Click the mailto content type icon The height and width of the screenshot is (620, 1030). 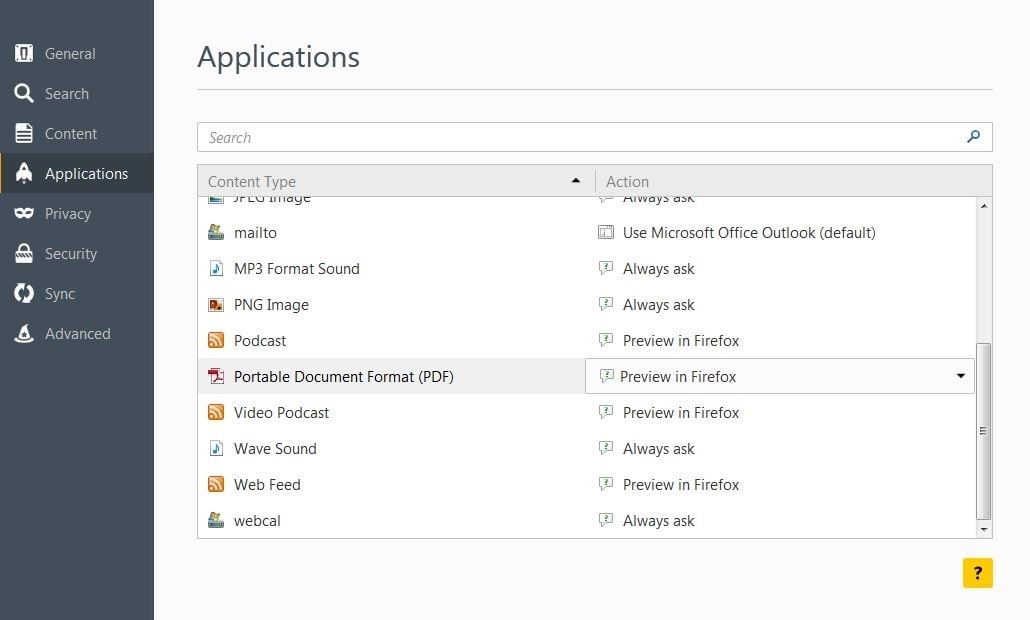tap(216, 232)
